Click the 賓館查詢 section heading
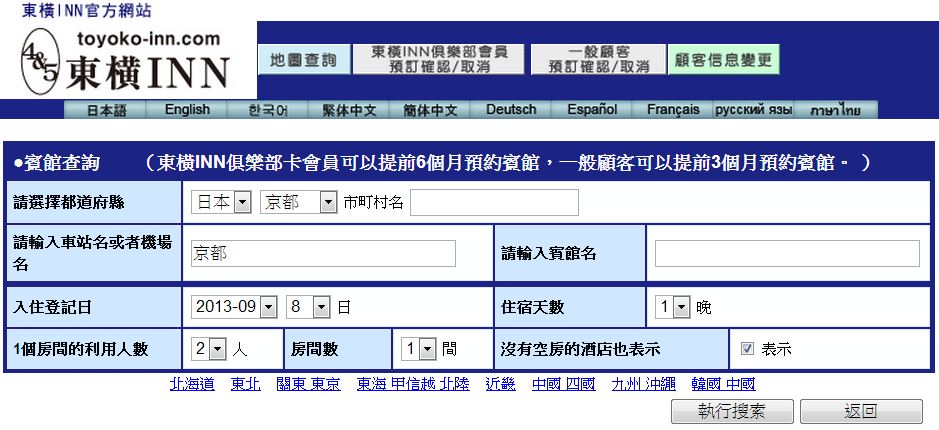939x430 pixels. point(57,163)
